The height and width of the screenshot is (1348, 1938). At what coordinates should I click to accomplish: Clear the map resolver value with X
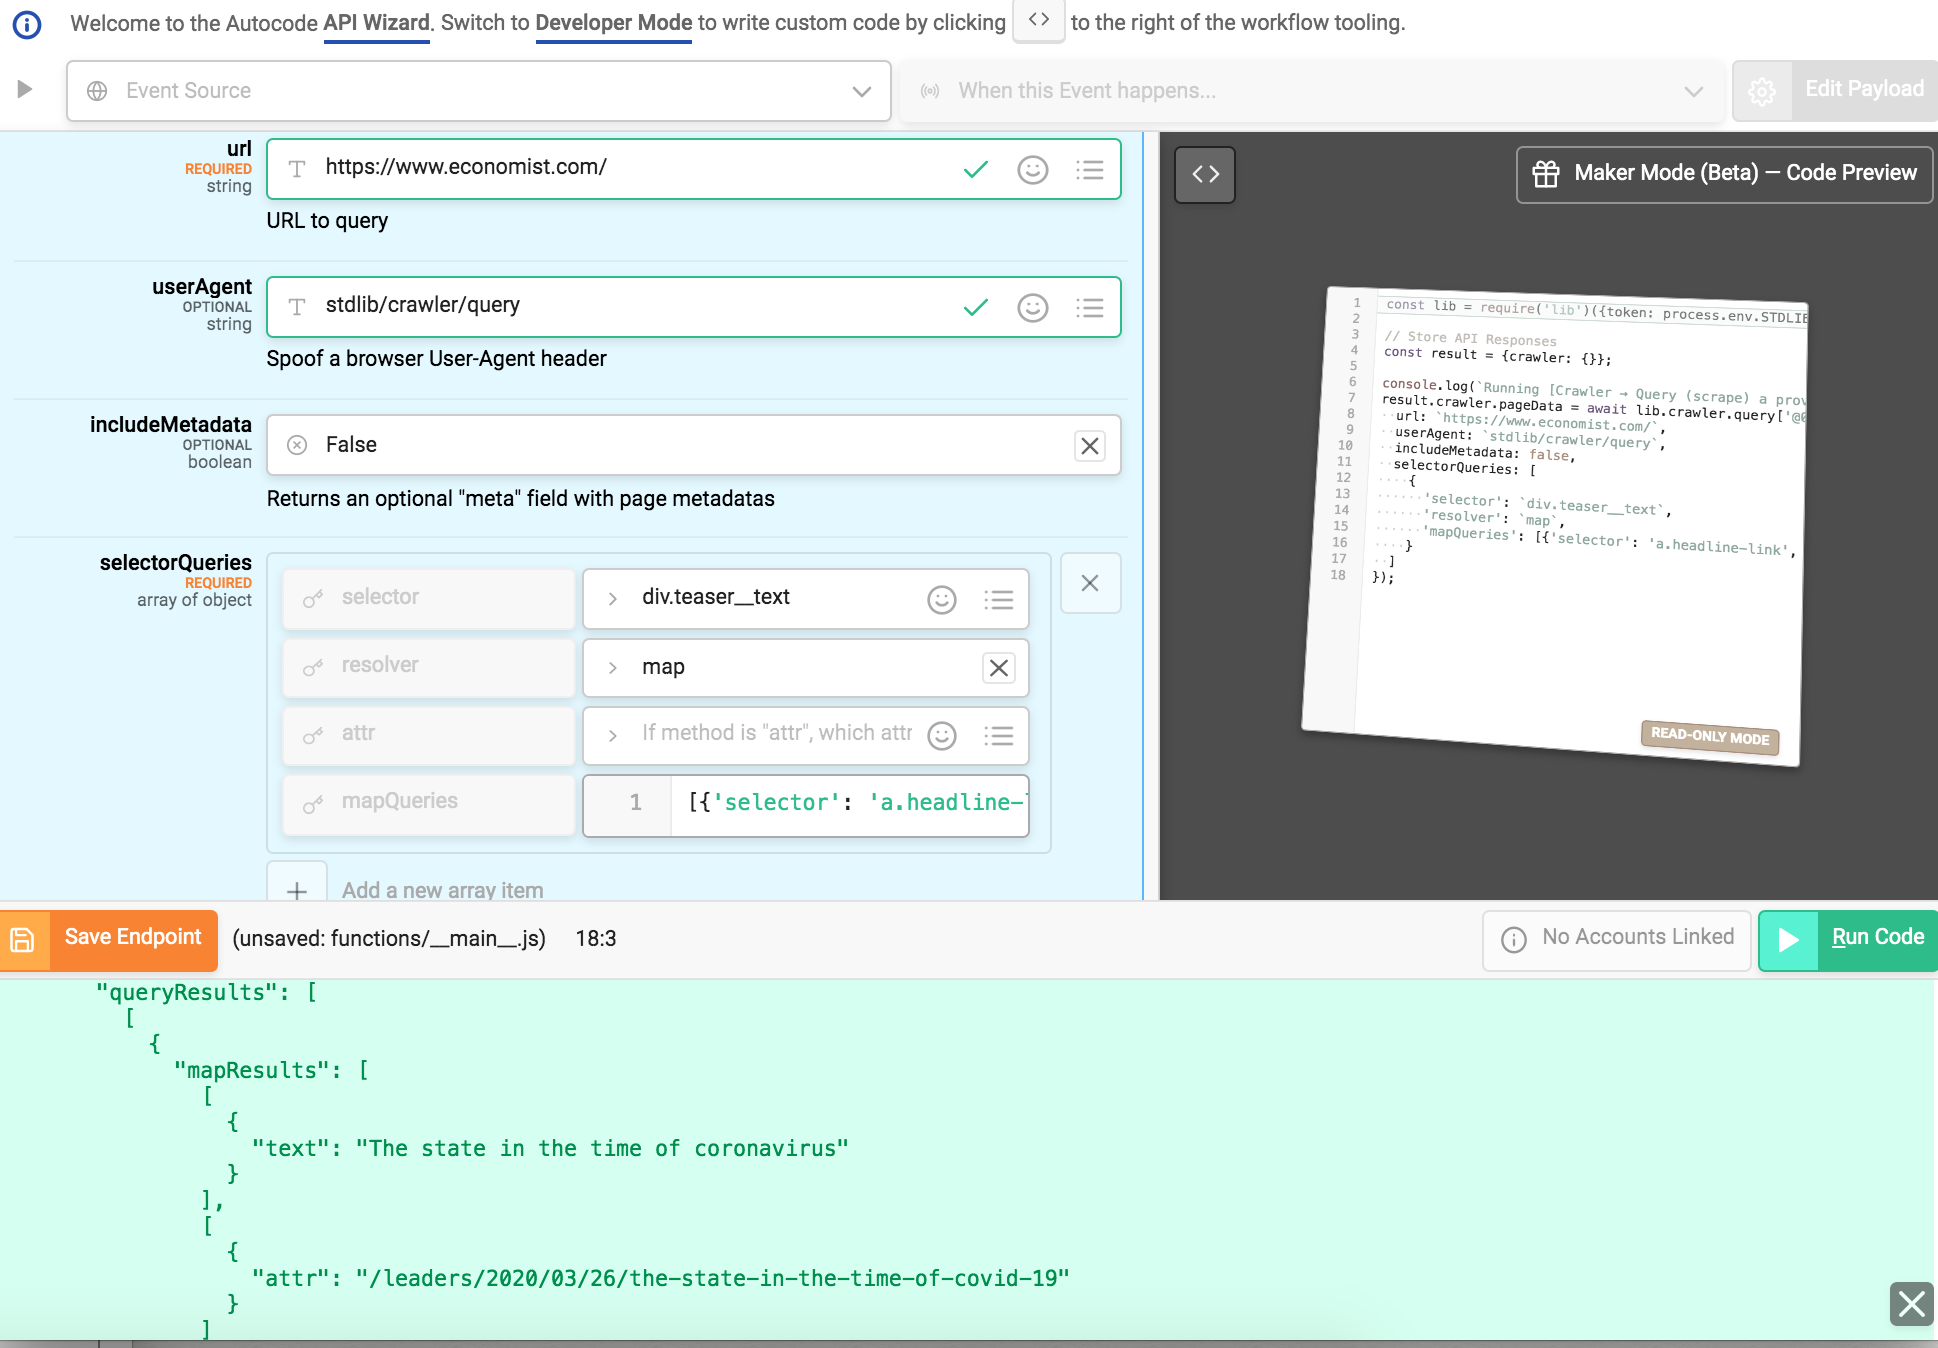click(999, 668)
